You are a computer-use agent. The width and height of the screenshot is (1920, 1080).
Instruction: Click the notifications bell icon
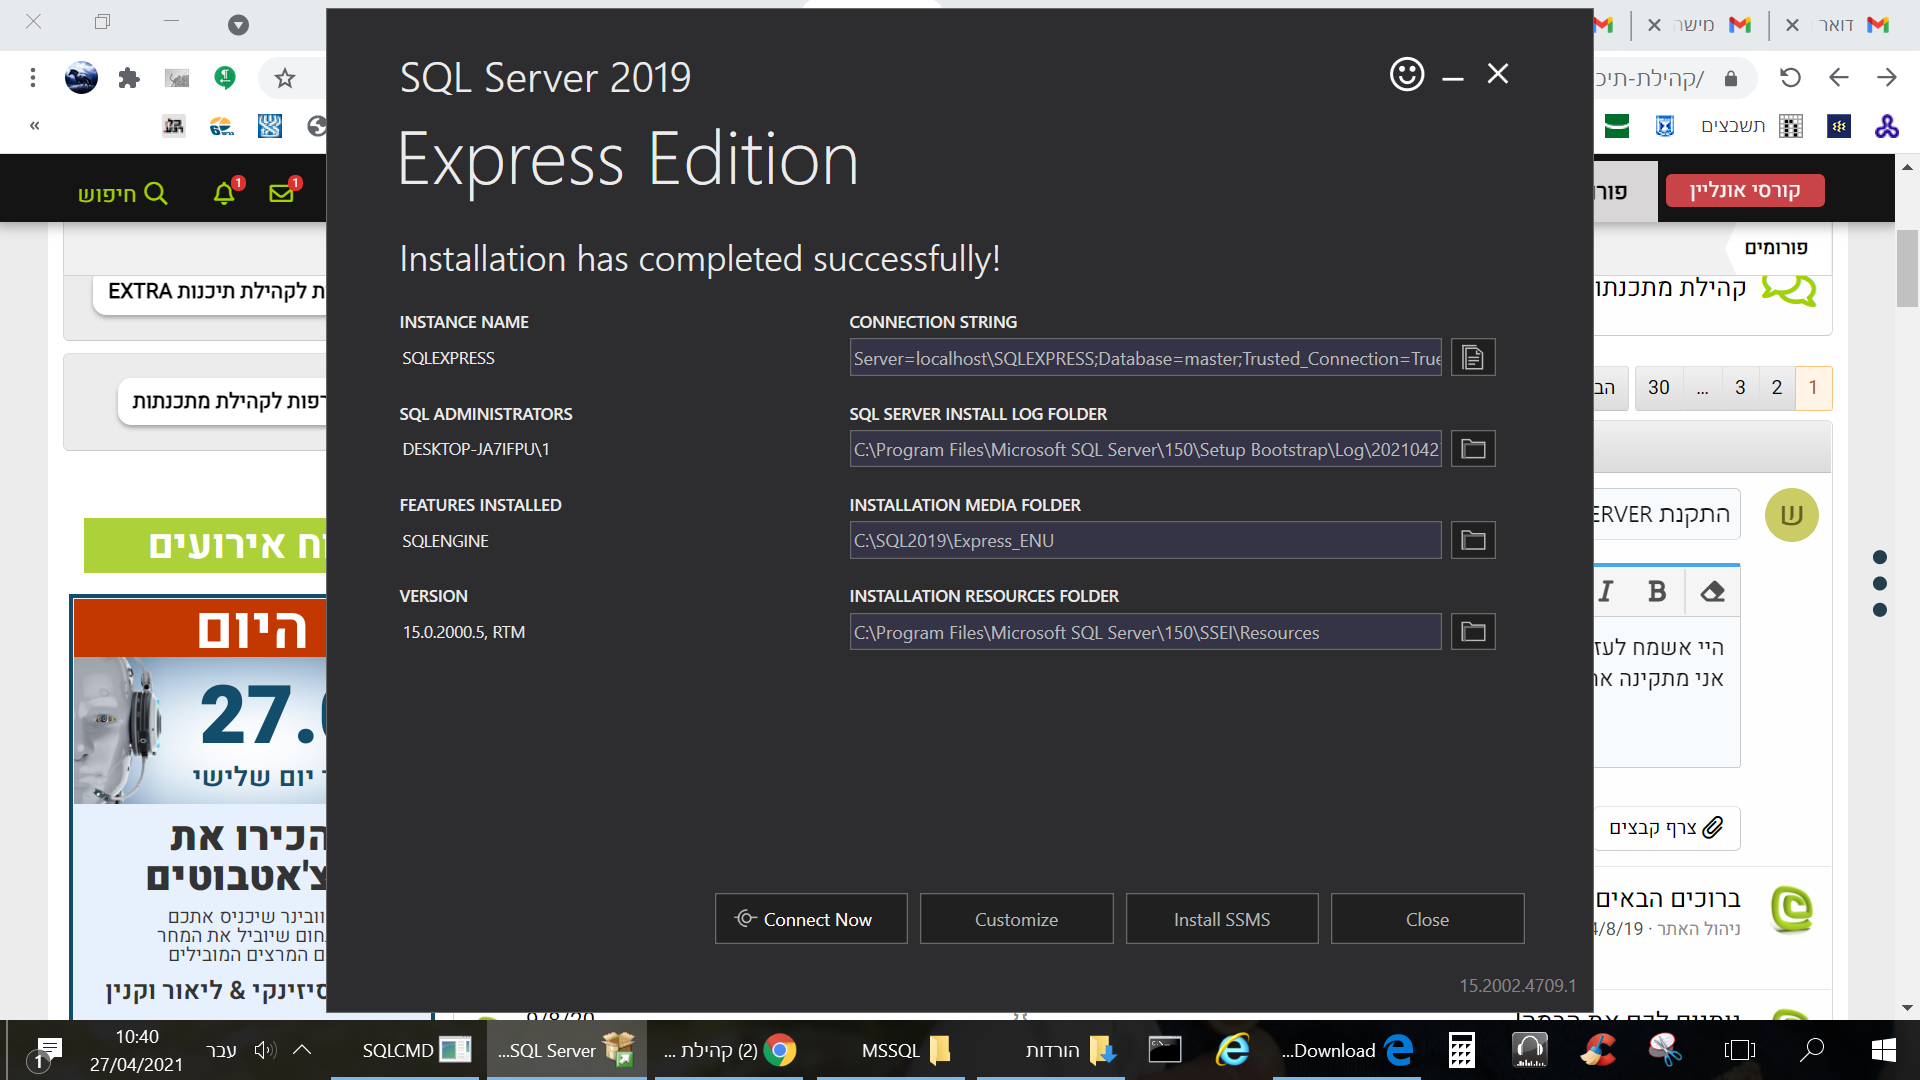pyautogui.click(x=224, y=193)
